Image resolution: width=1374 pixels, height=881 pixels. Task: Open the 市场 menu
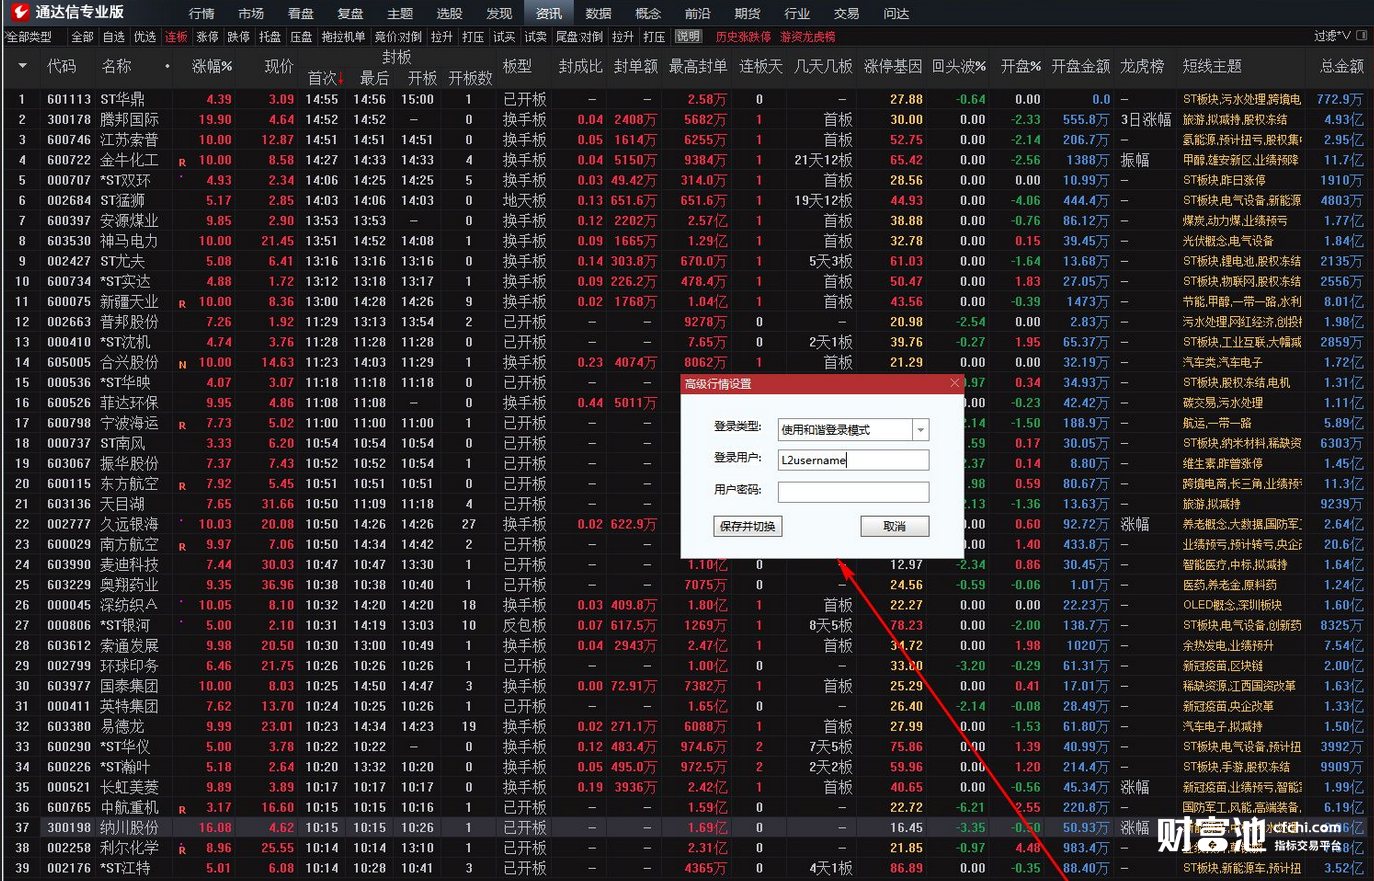click(251, 13)
